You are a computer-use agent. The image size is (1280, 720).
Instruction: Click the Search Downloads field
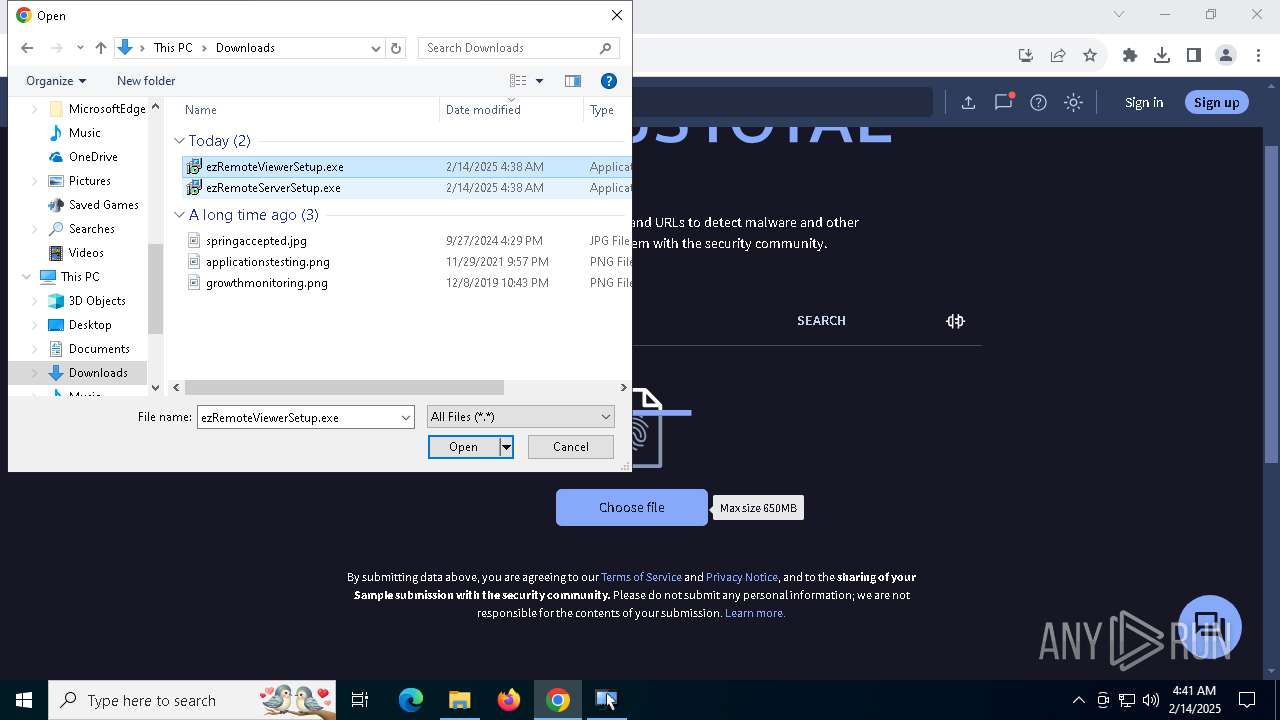tap(518, 48)
